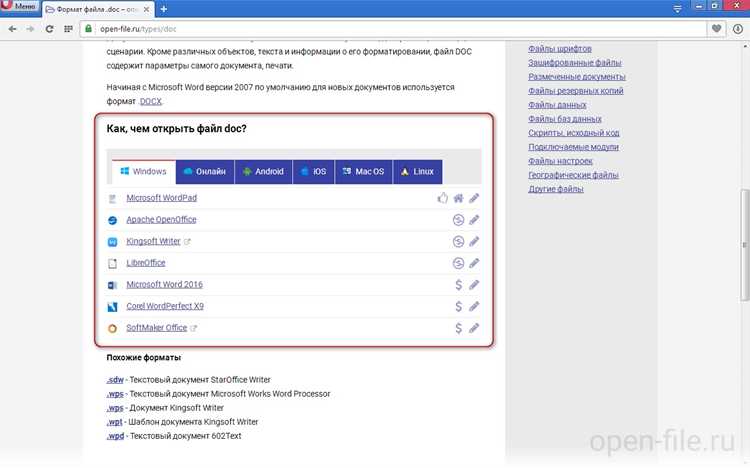Open .wps Microsoft Works Word Processor link
Screen dimensions: 750x468
coord(115,394)
